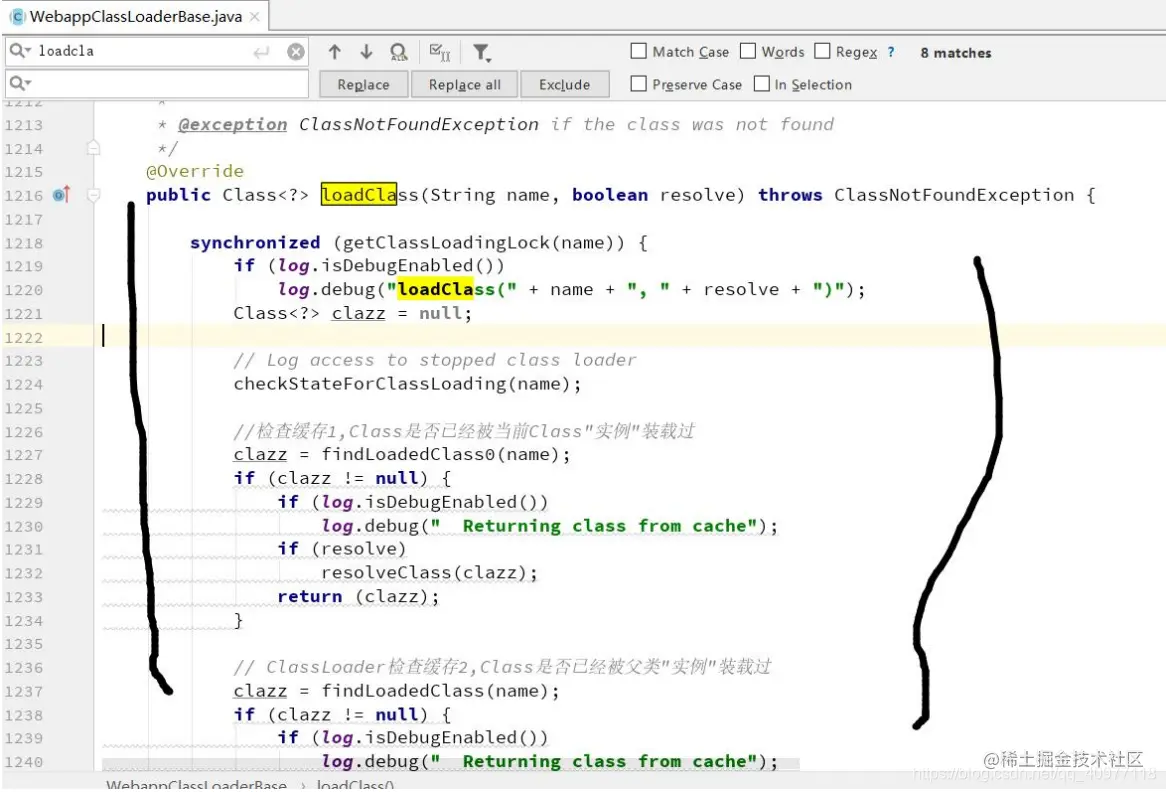Image resolution: width=1166 pixels, height=792 pixels.
Task: Click the Exclude button
Action: 564,84
